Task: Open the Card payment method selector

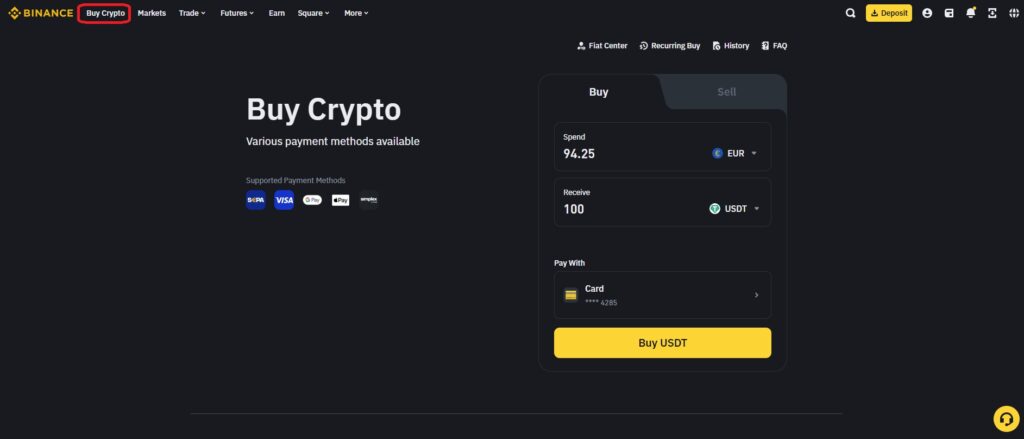Action: click(x=662, y=295)
